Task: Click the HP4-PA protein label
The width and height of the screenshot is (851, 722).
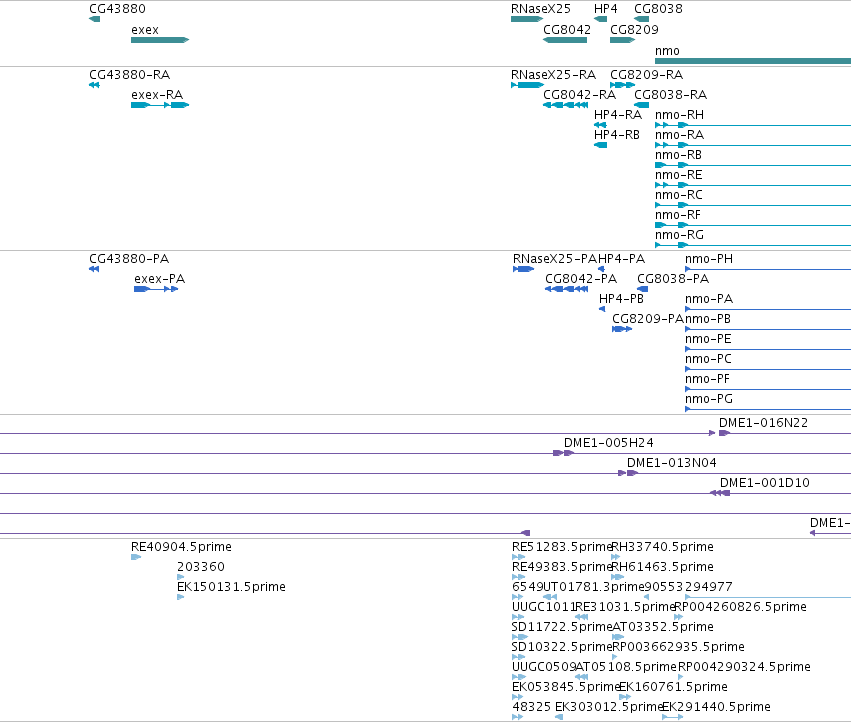Action: coord(621,259)
